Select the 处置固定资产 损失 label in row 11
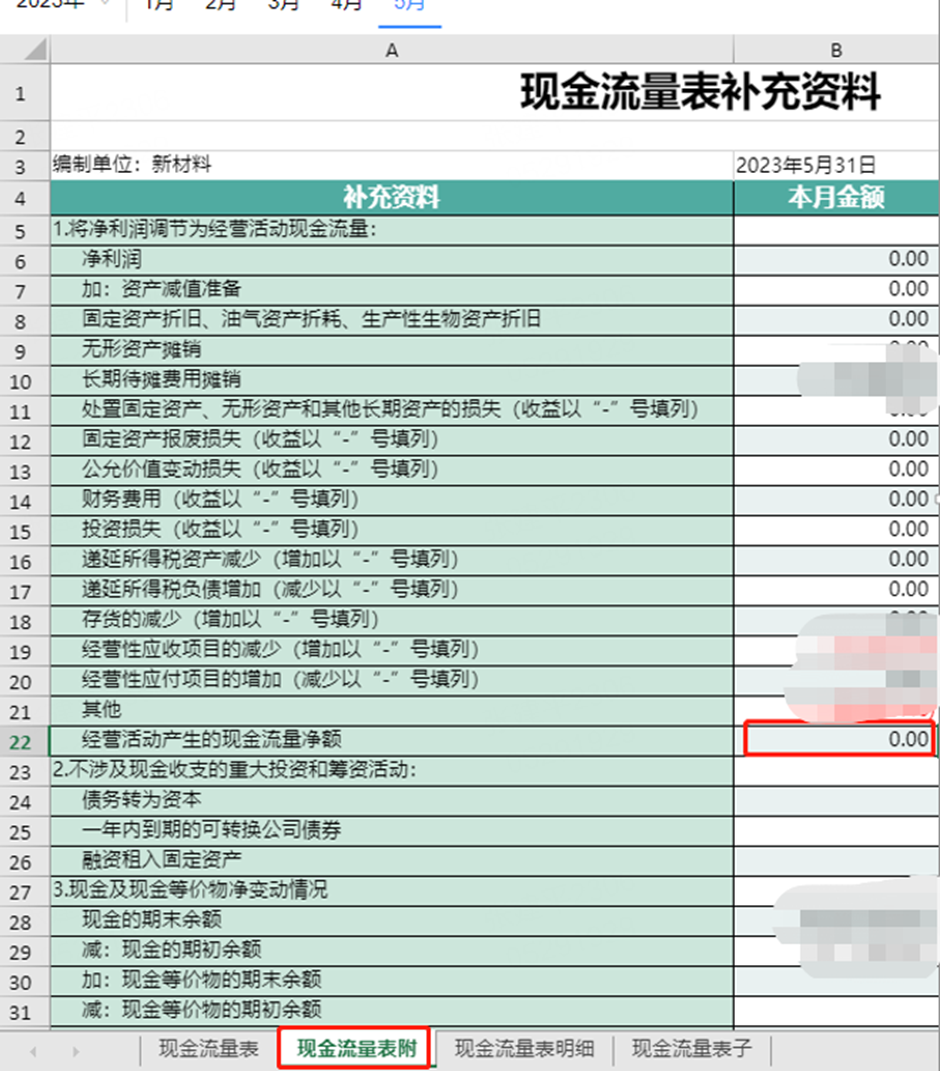 click(x=391, y=410)
